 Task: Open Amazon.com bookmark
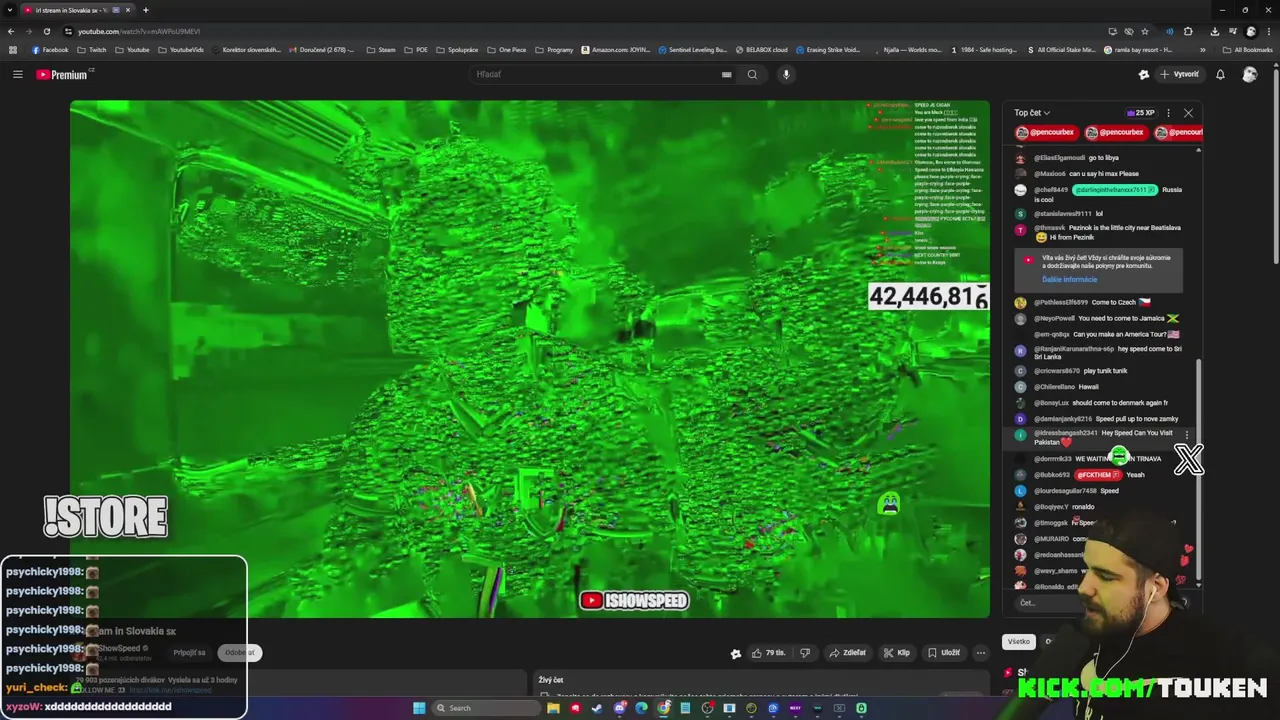tap(615, 50)
